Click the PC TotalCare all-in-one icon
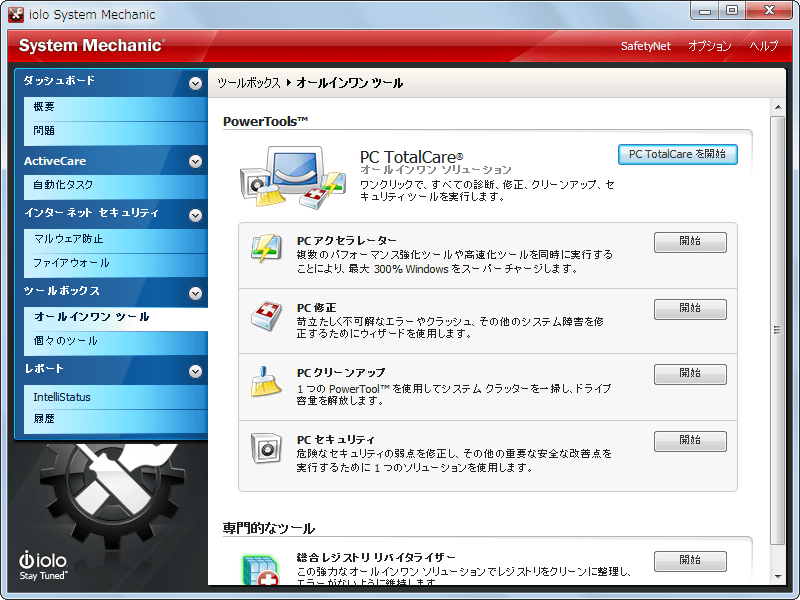Screen dimensions: 800x600 (293, 177)
